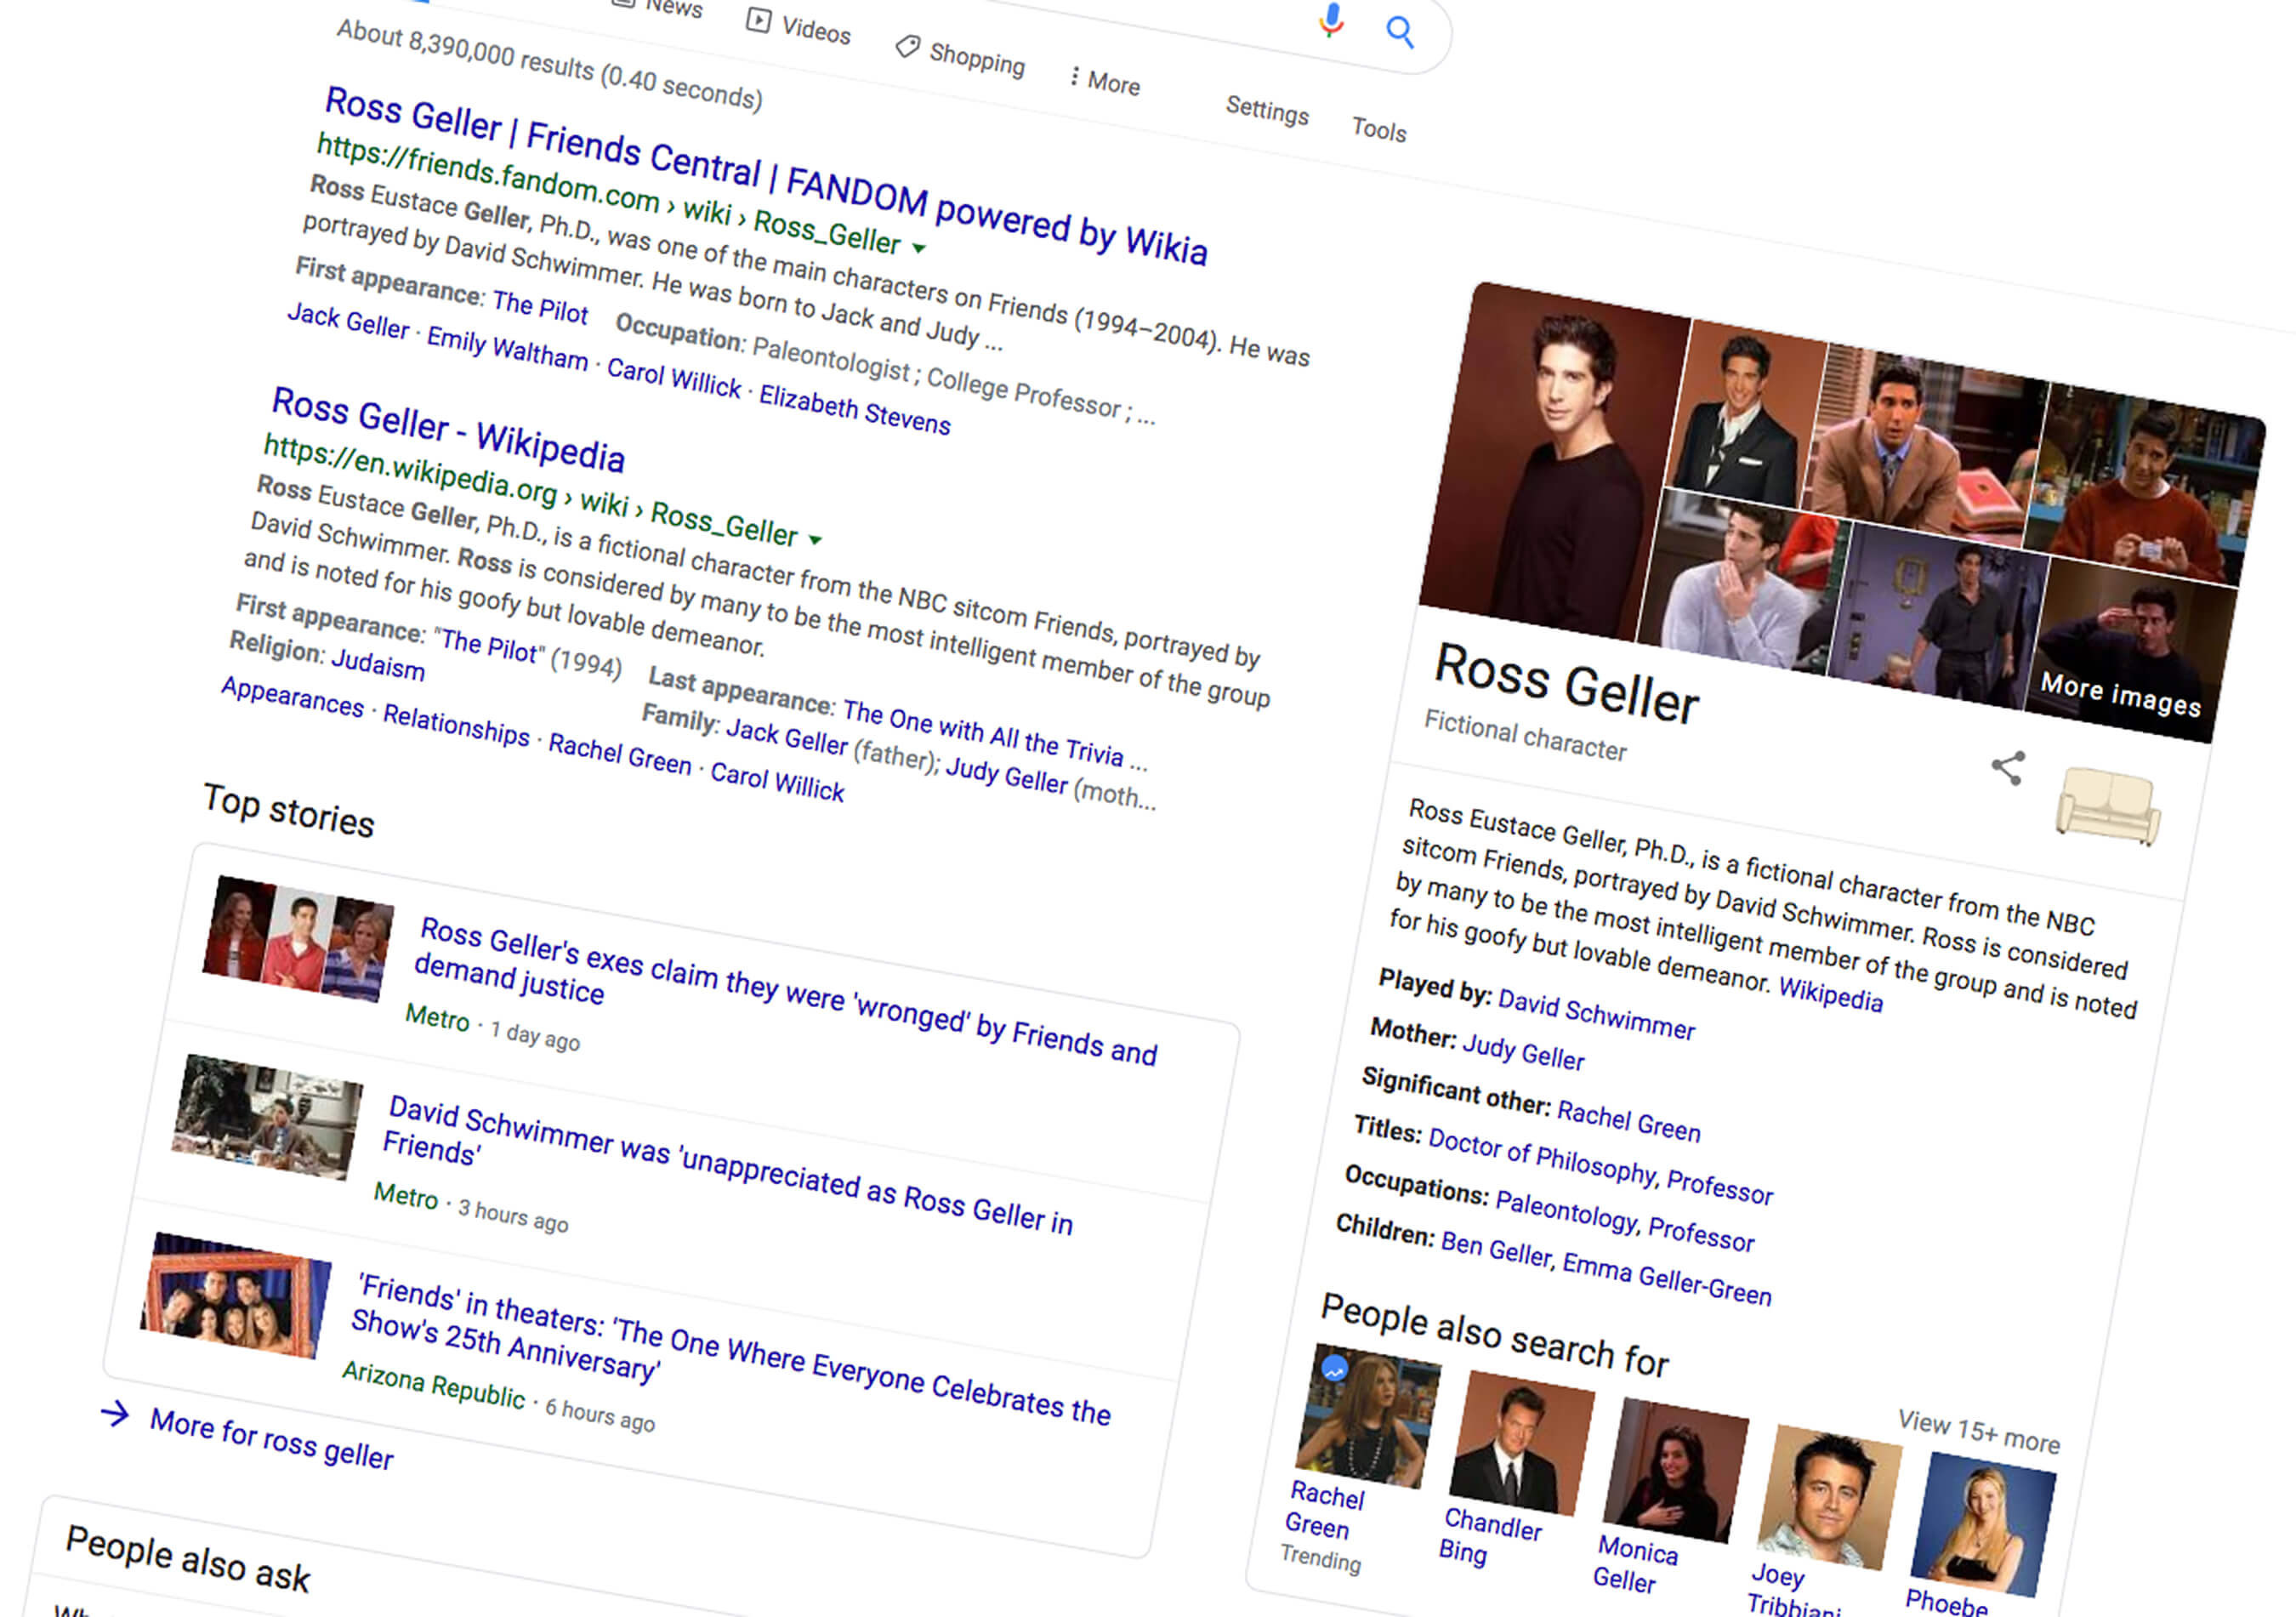Expand the Wikipedia result URL dropdown arrow
This screenshot has height=1617, width=2296.
coord(815,540)
